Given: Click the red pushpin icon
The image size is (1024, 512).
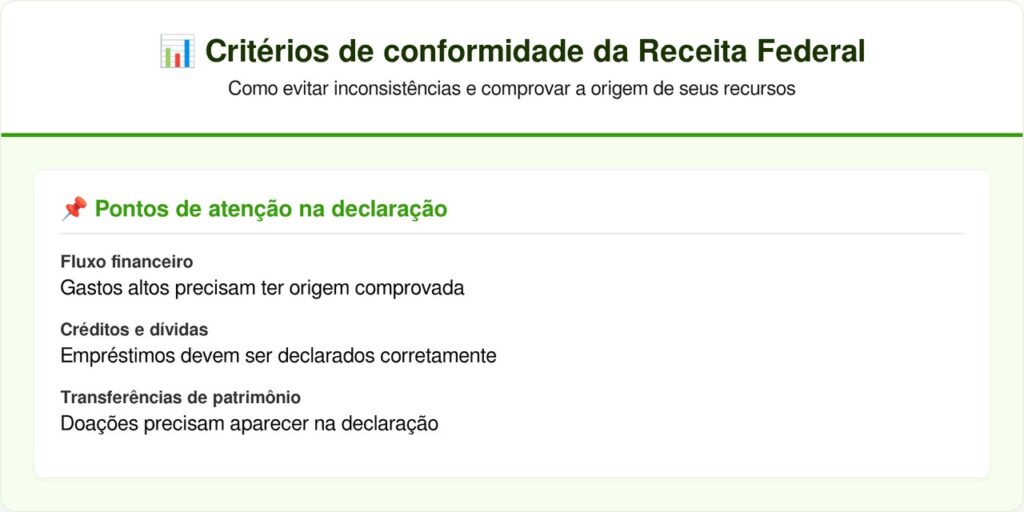Looking at the screenshot, I should tap(74, 208).
